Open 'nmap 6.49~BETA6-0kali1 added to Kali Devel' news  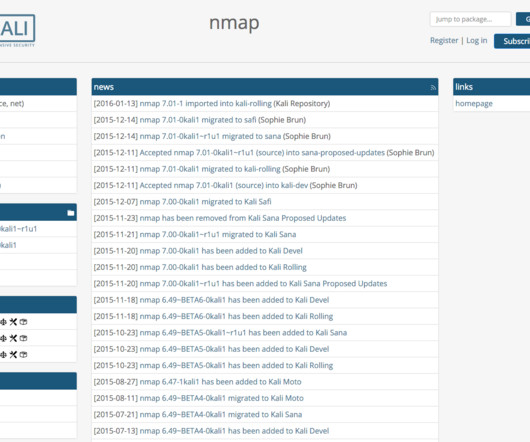(234, 300)
